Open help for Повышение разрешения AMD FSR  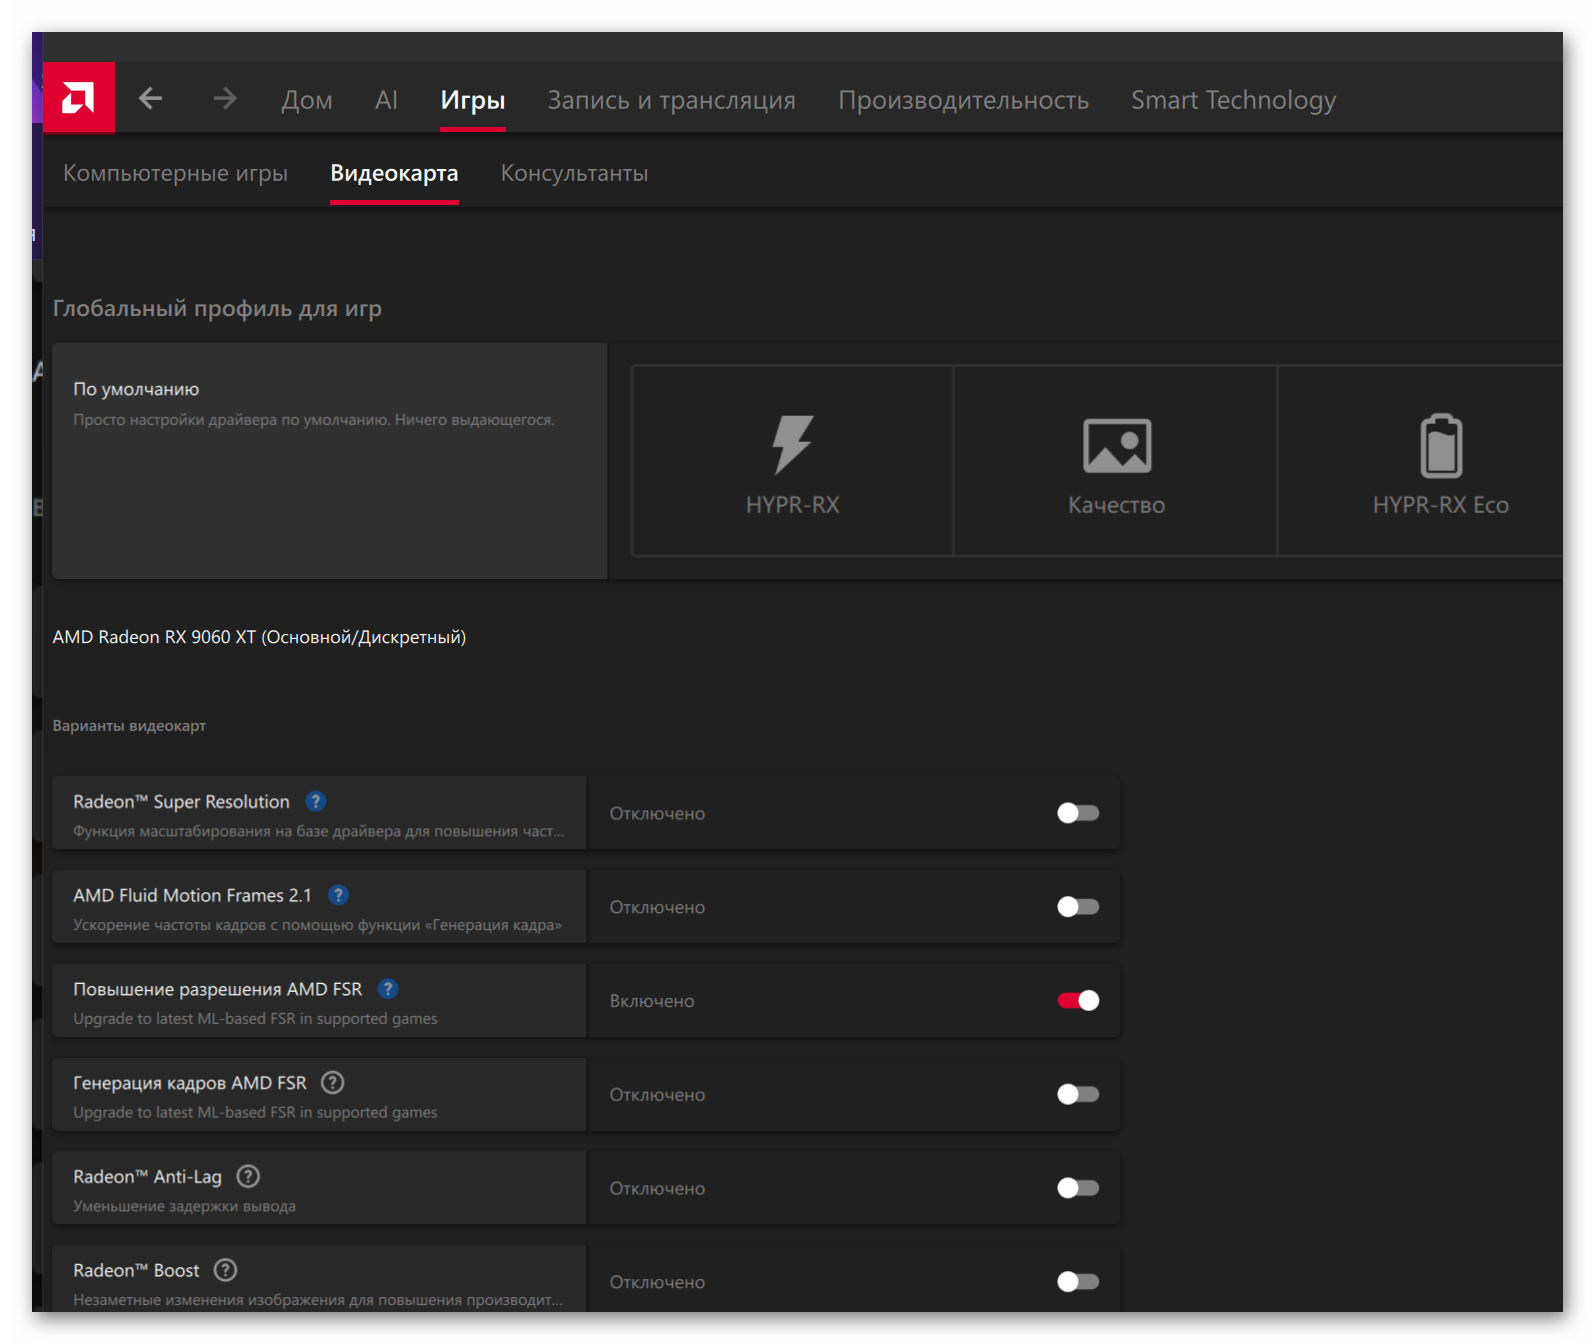pos(388,988)
